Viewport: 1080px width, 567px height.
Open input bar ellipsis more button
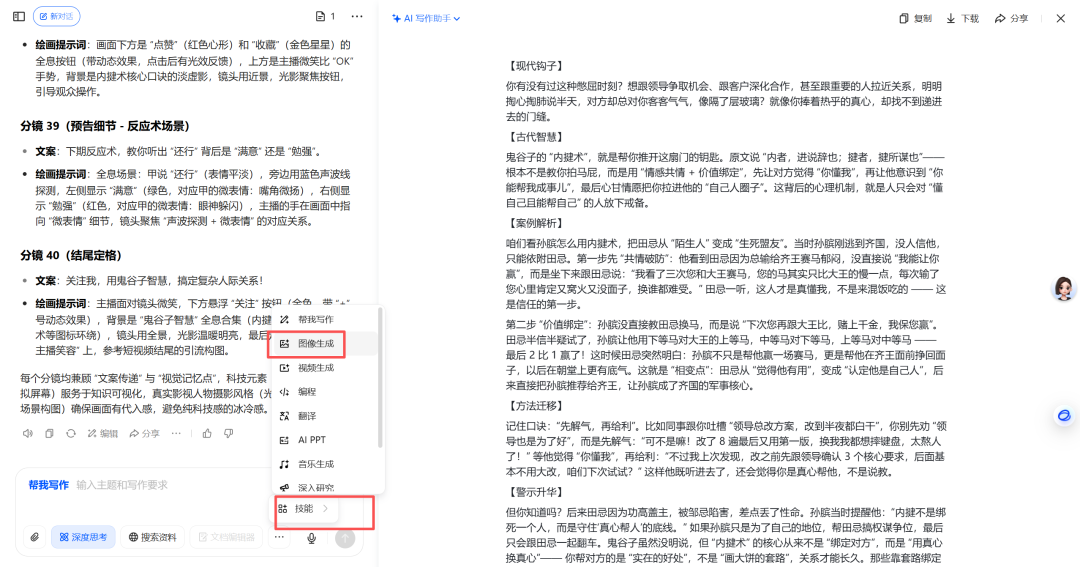(x=279, y=537)
